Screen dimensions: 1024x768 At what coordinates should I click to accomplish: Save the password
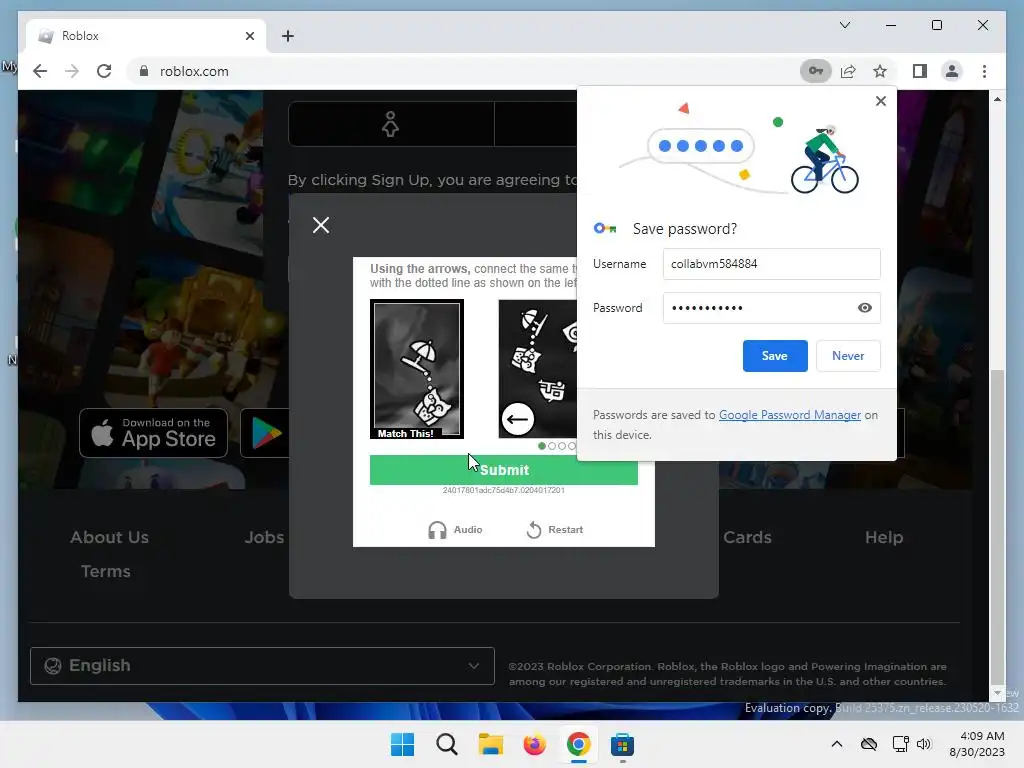[775, 356]
